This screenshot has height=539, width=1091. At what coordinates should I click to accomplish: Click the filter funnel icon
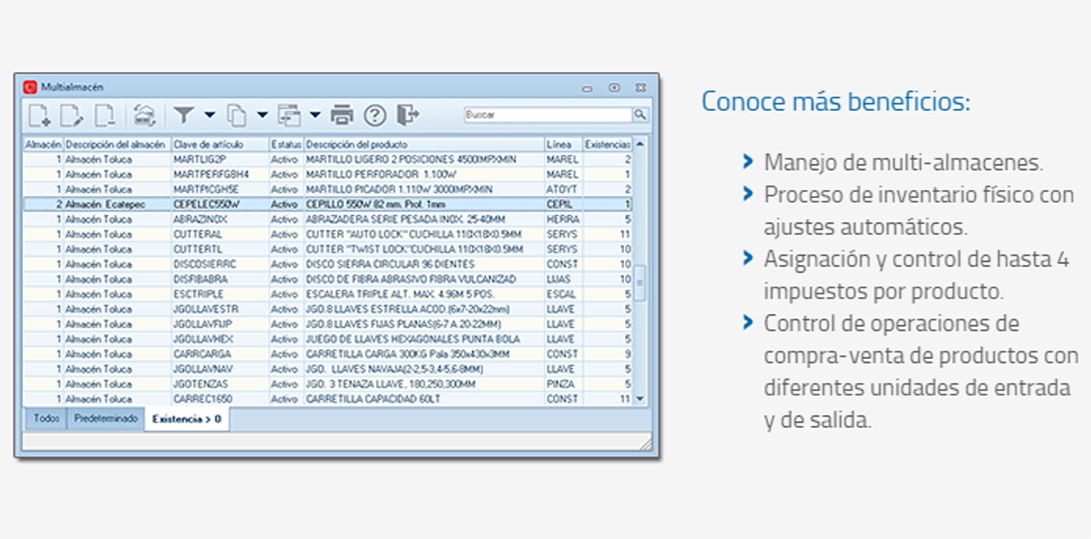pyautogui.click(x=184, y=115)
